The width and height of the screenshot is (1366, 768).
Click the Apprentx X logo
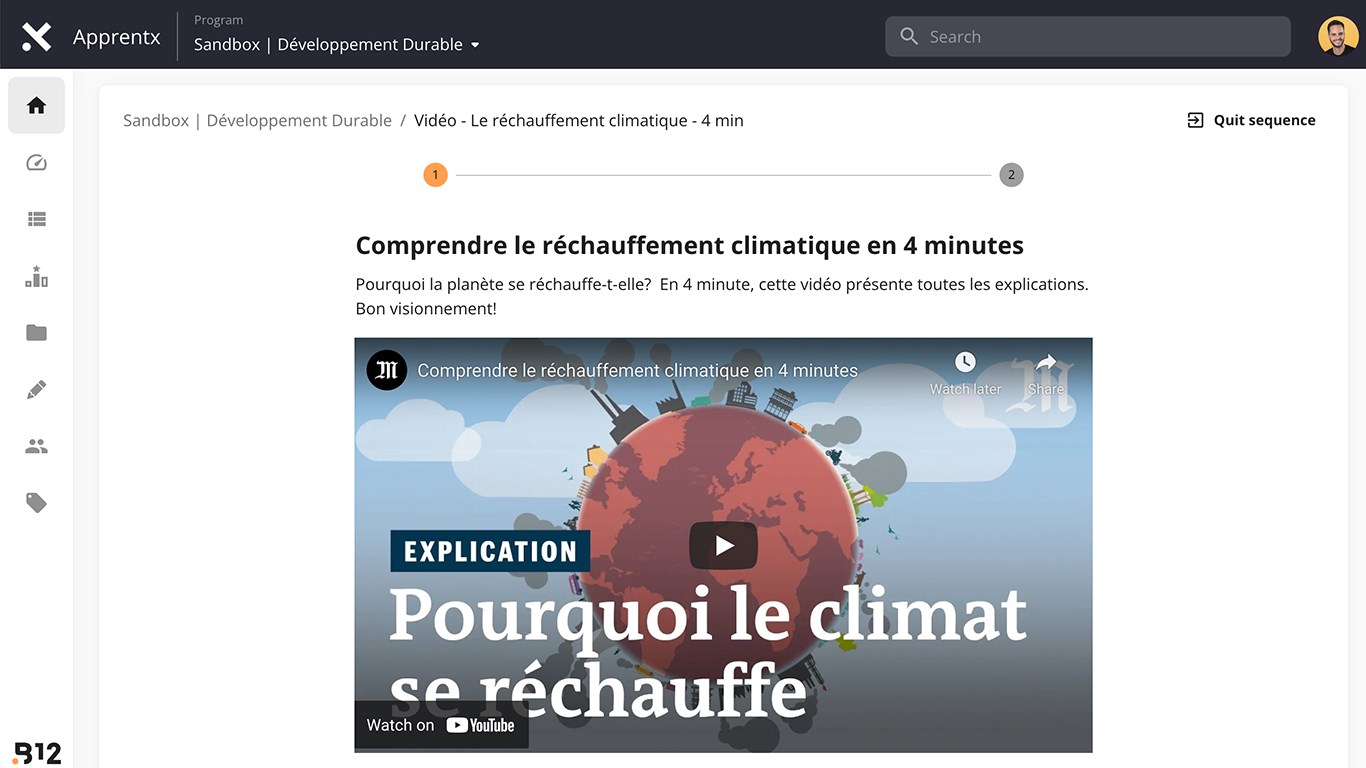coord(37,37)
